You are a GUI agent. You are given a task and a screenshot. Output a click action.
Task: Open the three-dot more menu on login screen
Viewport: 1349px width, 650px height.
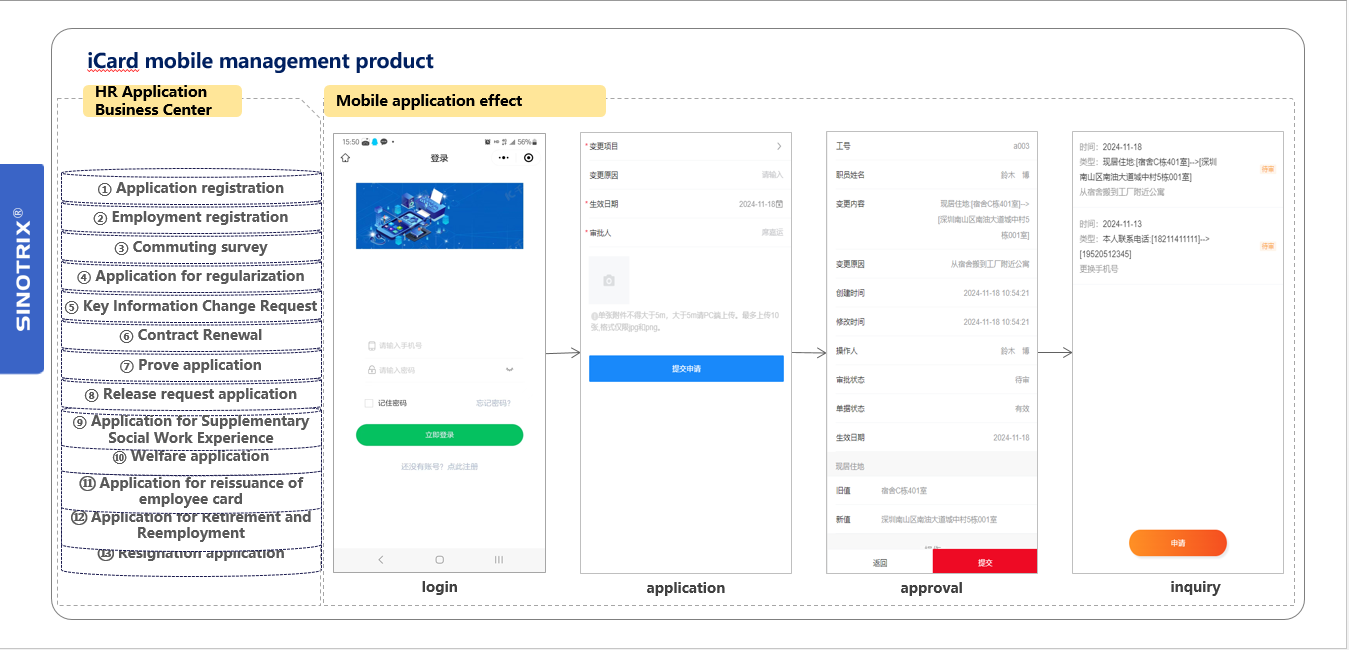(504, 158)
